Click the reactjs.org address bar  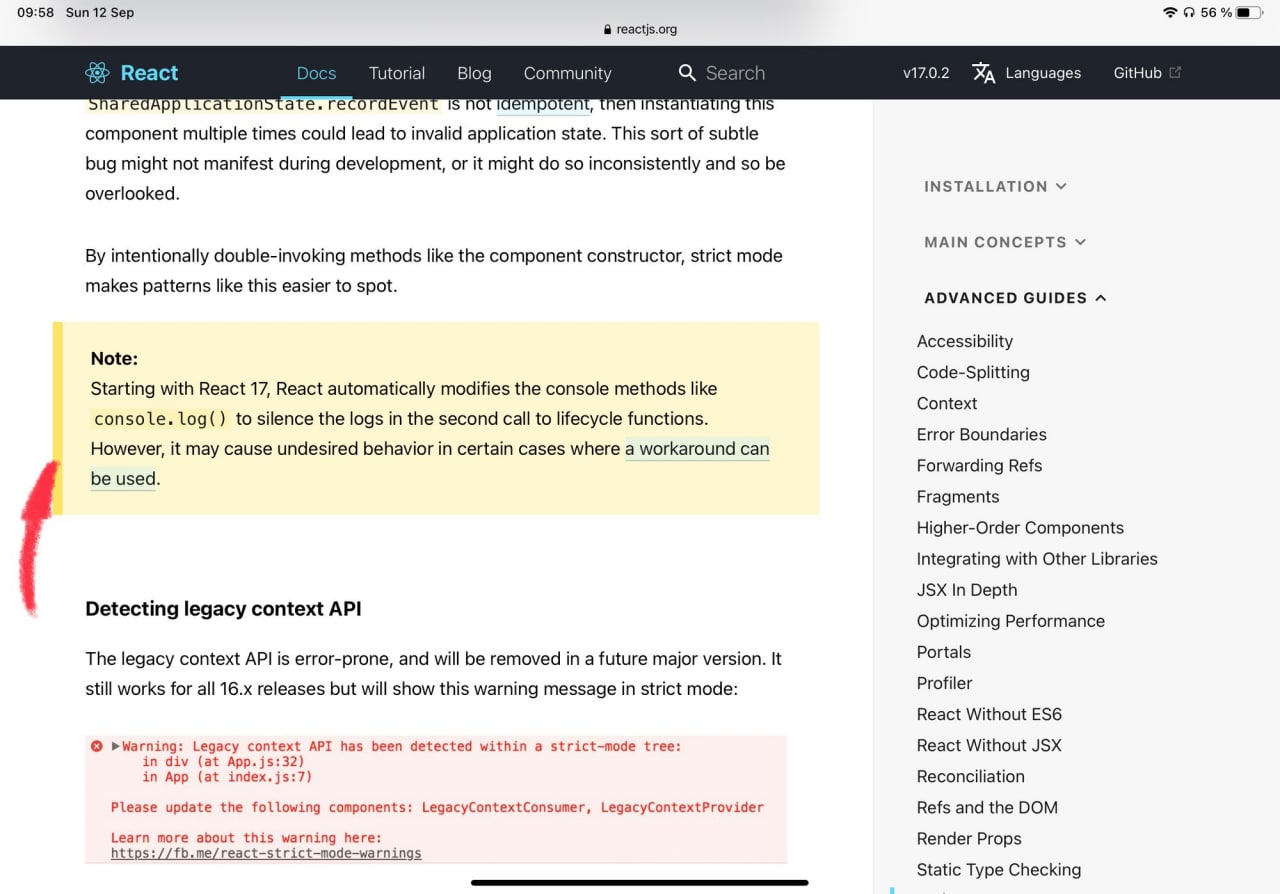pyautogui.click(x=640, y=30)
